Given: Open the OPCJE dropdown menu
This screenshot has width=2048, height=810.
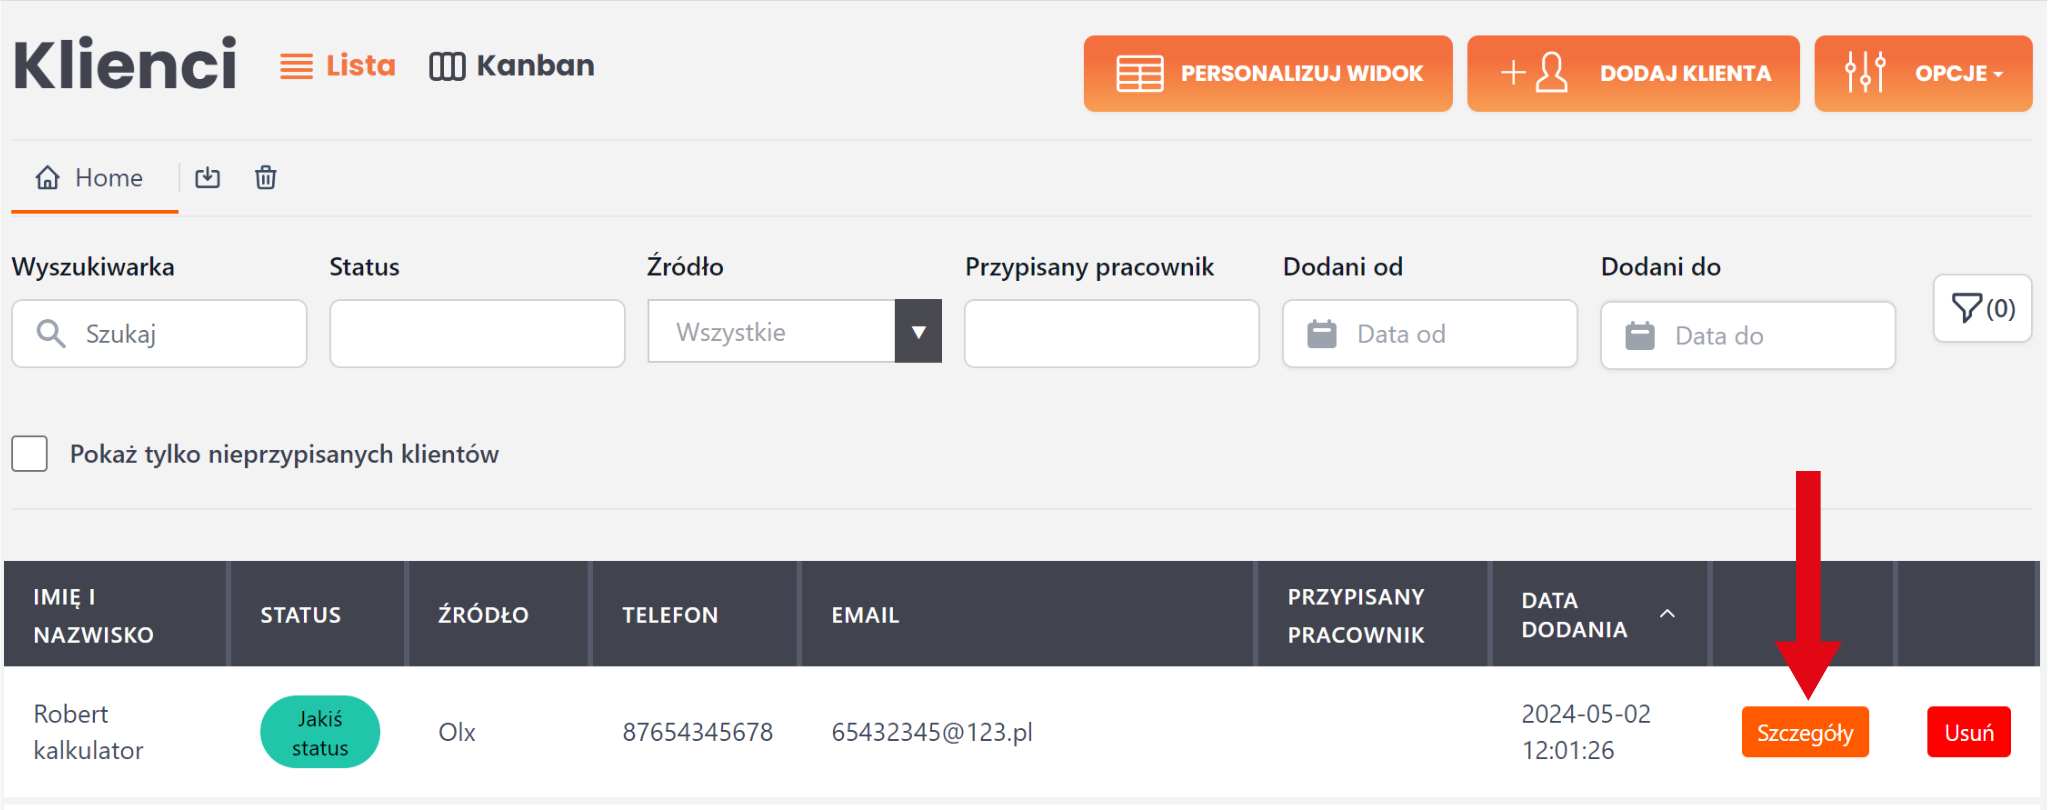Looking at the screenshot, I should (1923, 73).
